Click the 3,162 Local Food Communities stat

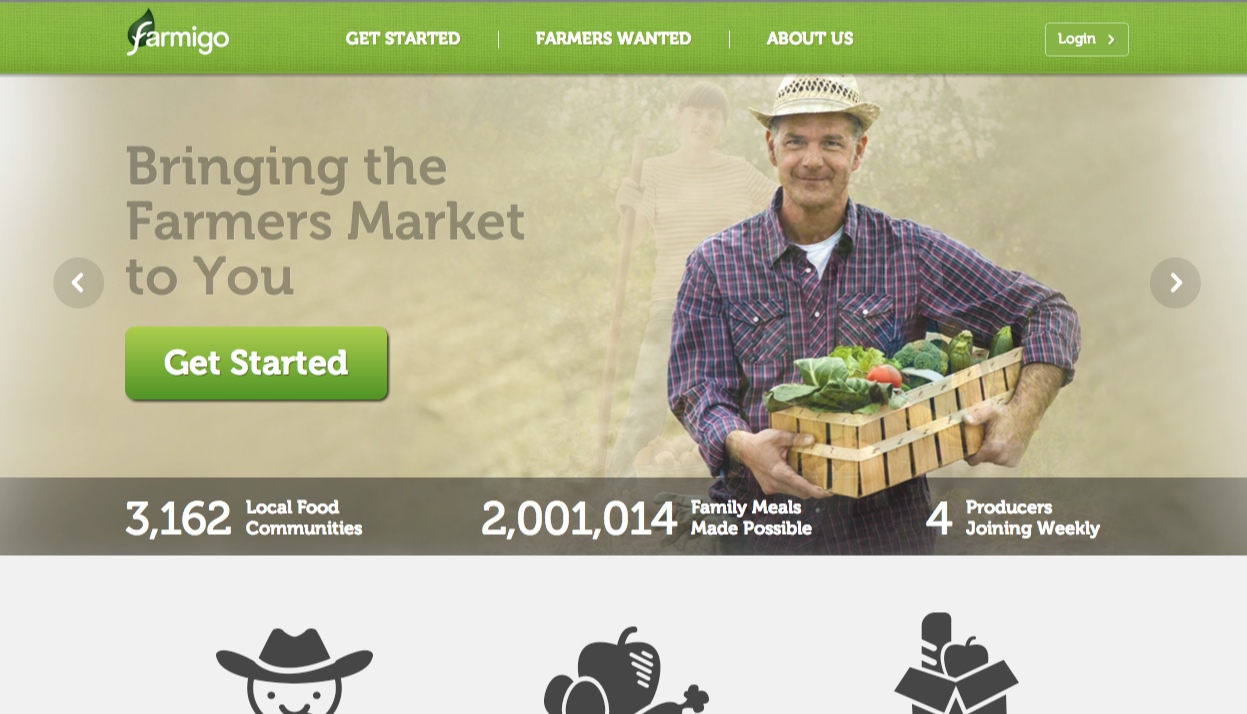(243, 518)
